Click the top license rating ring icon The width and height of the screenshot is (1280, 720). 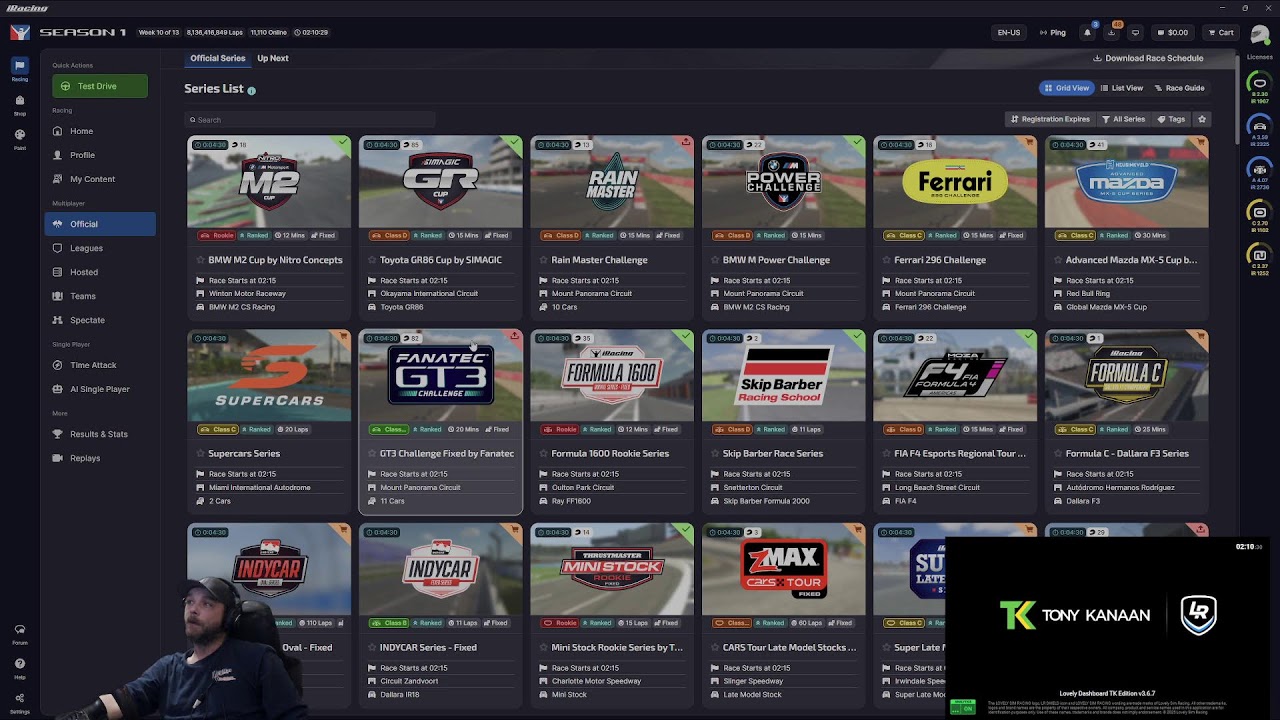tap(1260, 83)
